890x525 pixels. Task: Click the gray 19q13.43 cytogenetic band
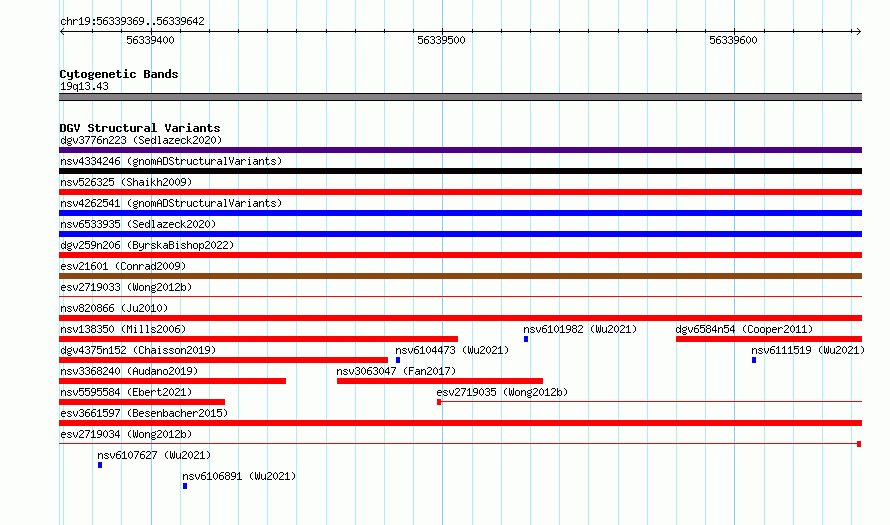point(460,97)
